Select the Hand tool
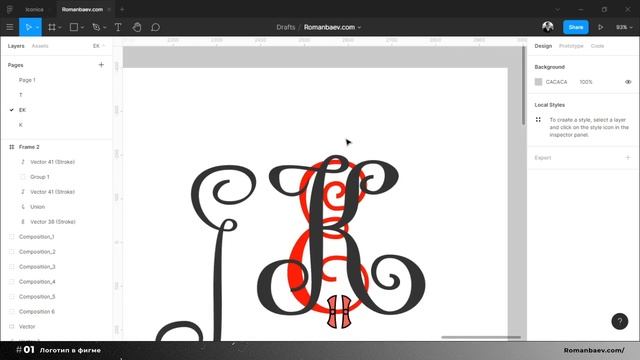640x360 pixels. point(137,27)
